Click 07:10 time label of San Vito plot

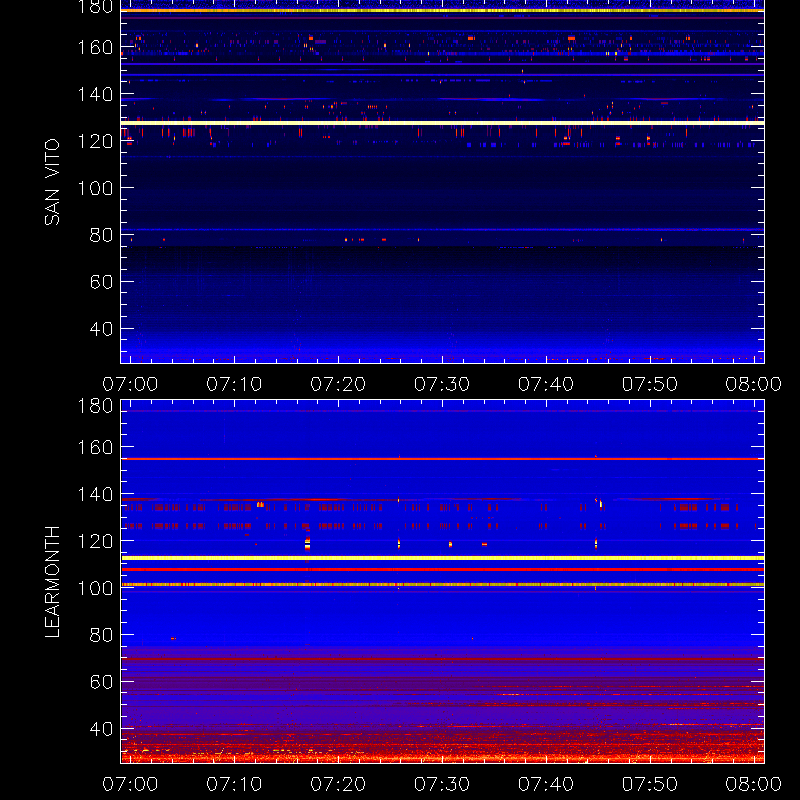[x=234, y=384]
